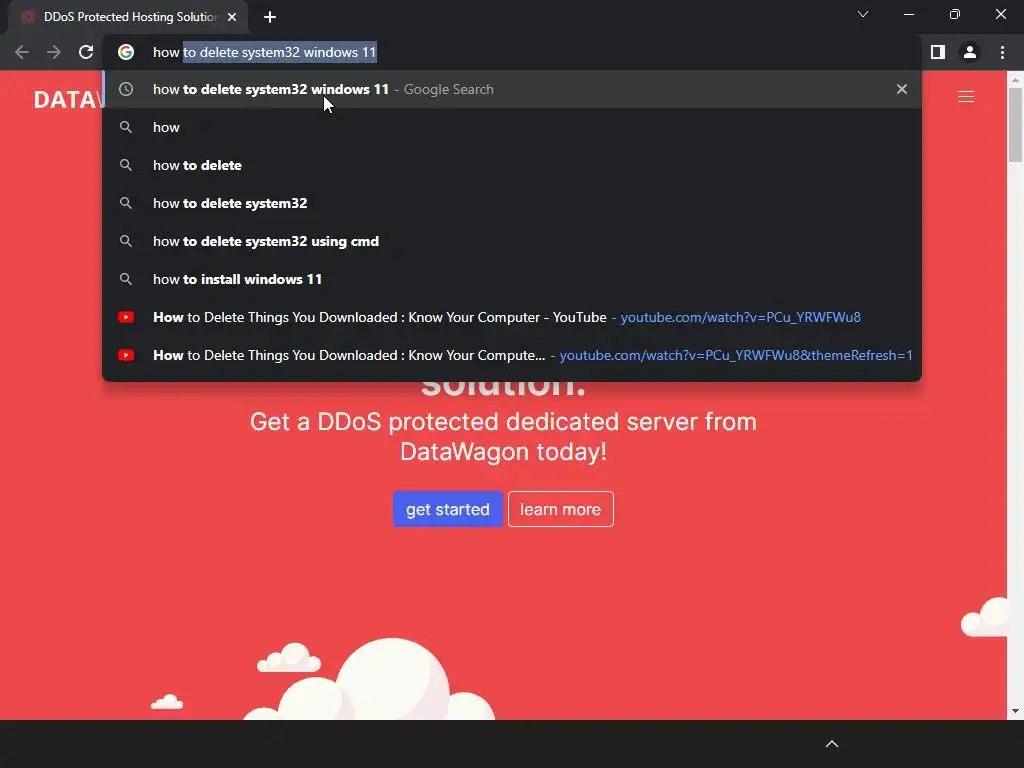Screen dimensions: 1024x768
Task: Open the profile avatar menu
Action: pos(970,52)
